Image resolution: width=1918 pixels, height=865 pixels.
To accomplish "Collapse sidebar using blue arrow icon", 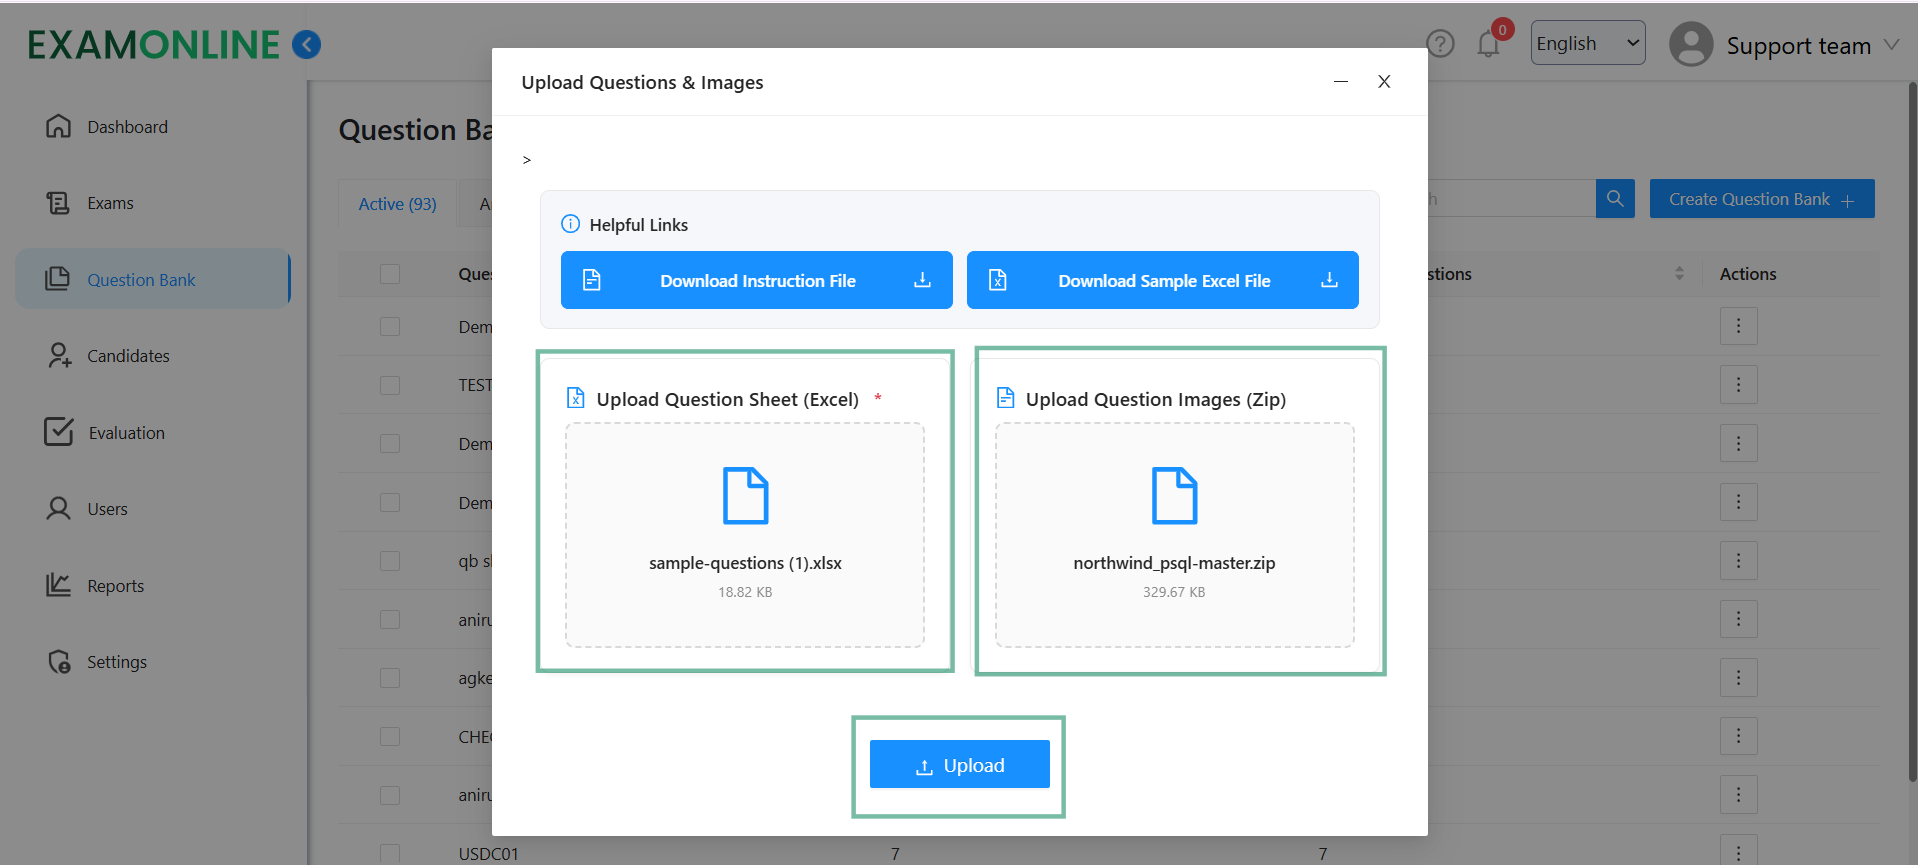I will (306, 45).
